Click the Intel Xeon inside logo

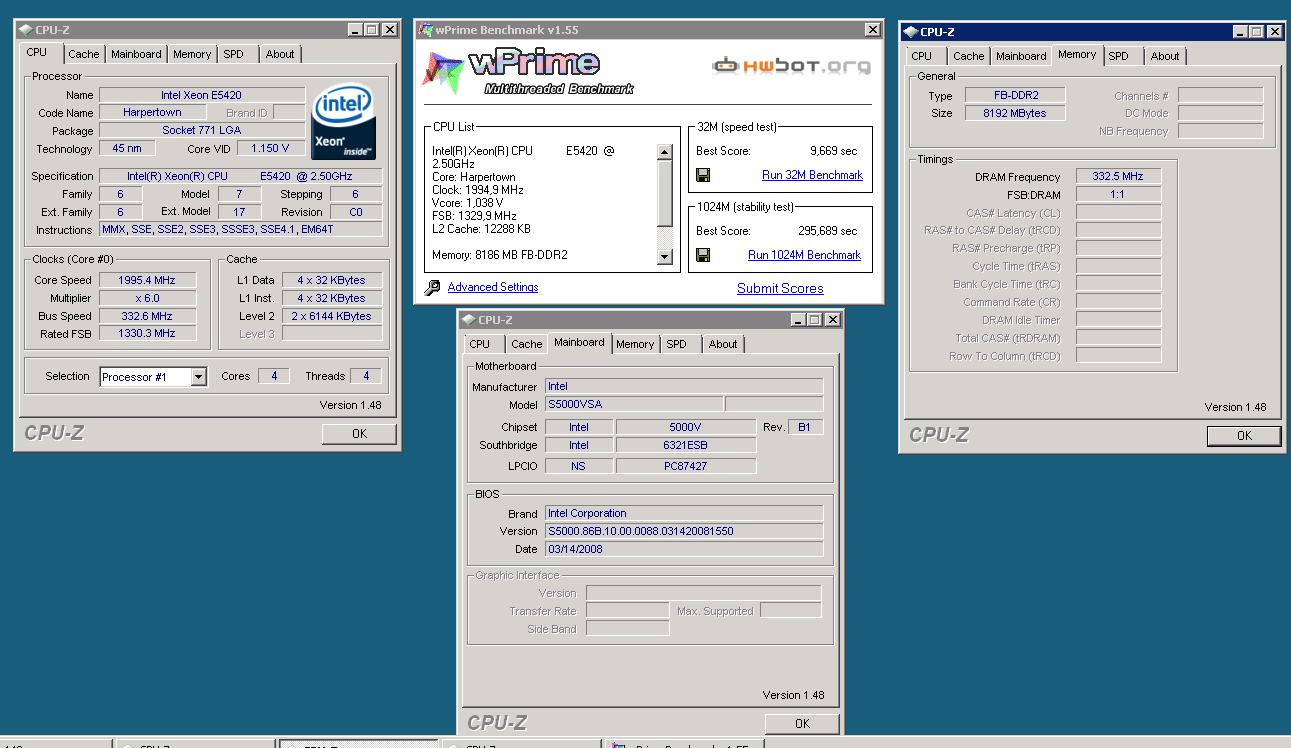click(343, 122)
